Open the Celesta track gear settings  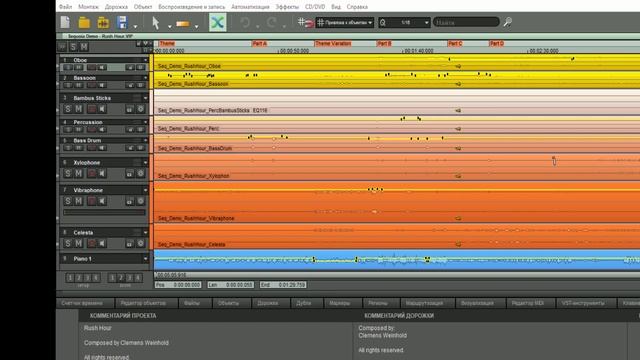[141, 244]
